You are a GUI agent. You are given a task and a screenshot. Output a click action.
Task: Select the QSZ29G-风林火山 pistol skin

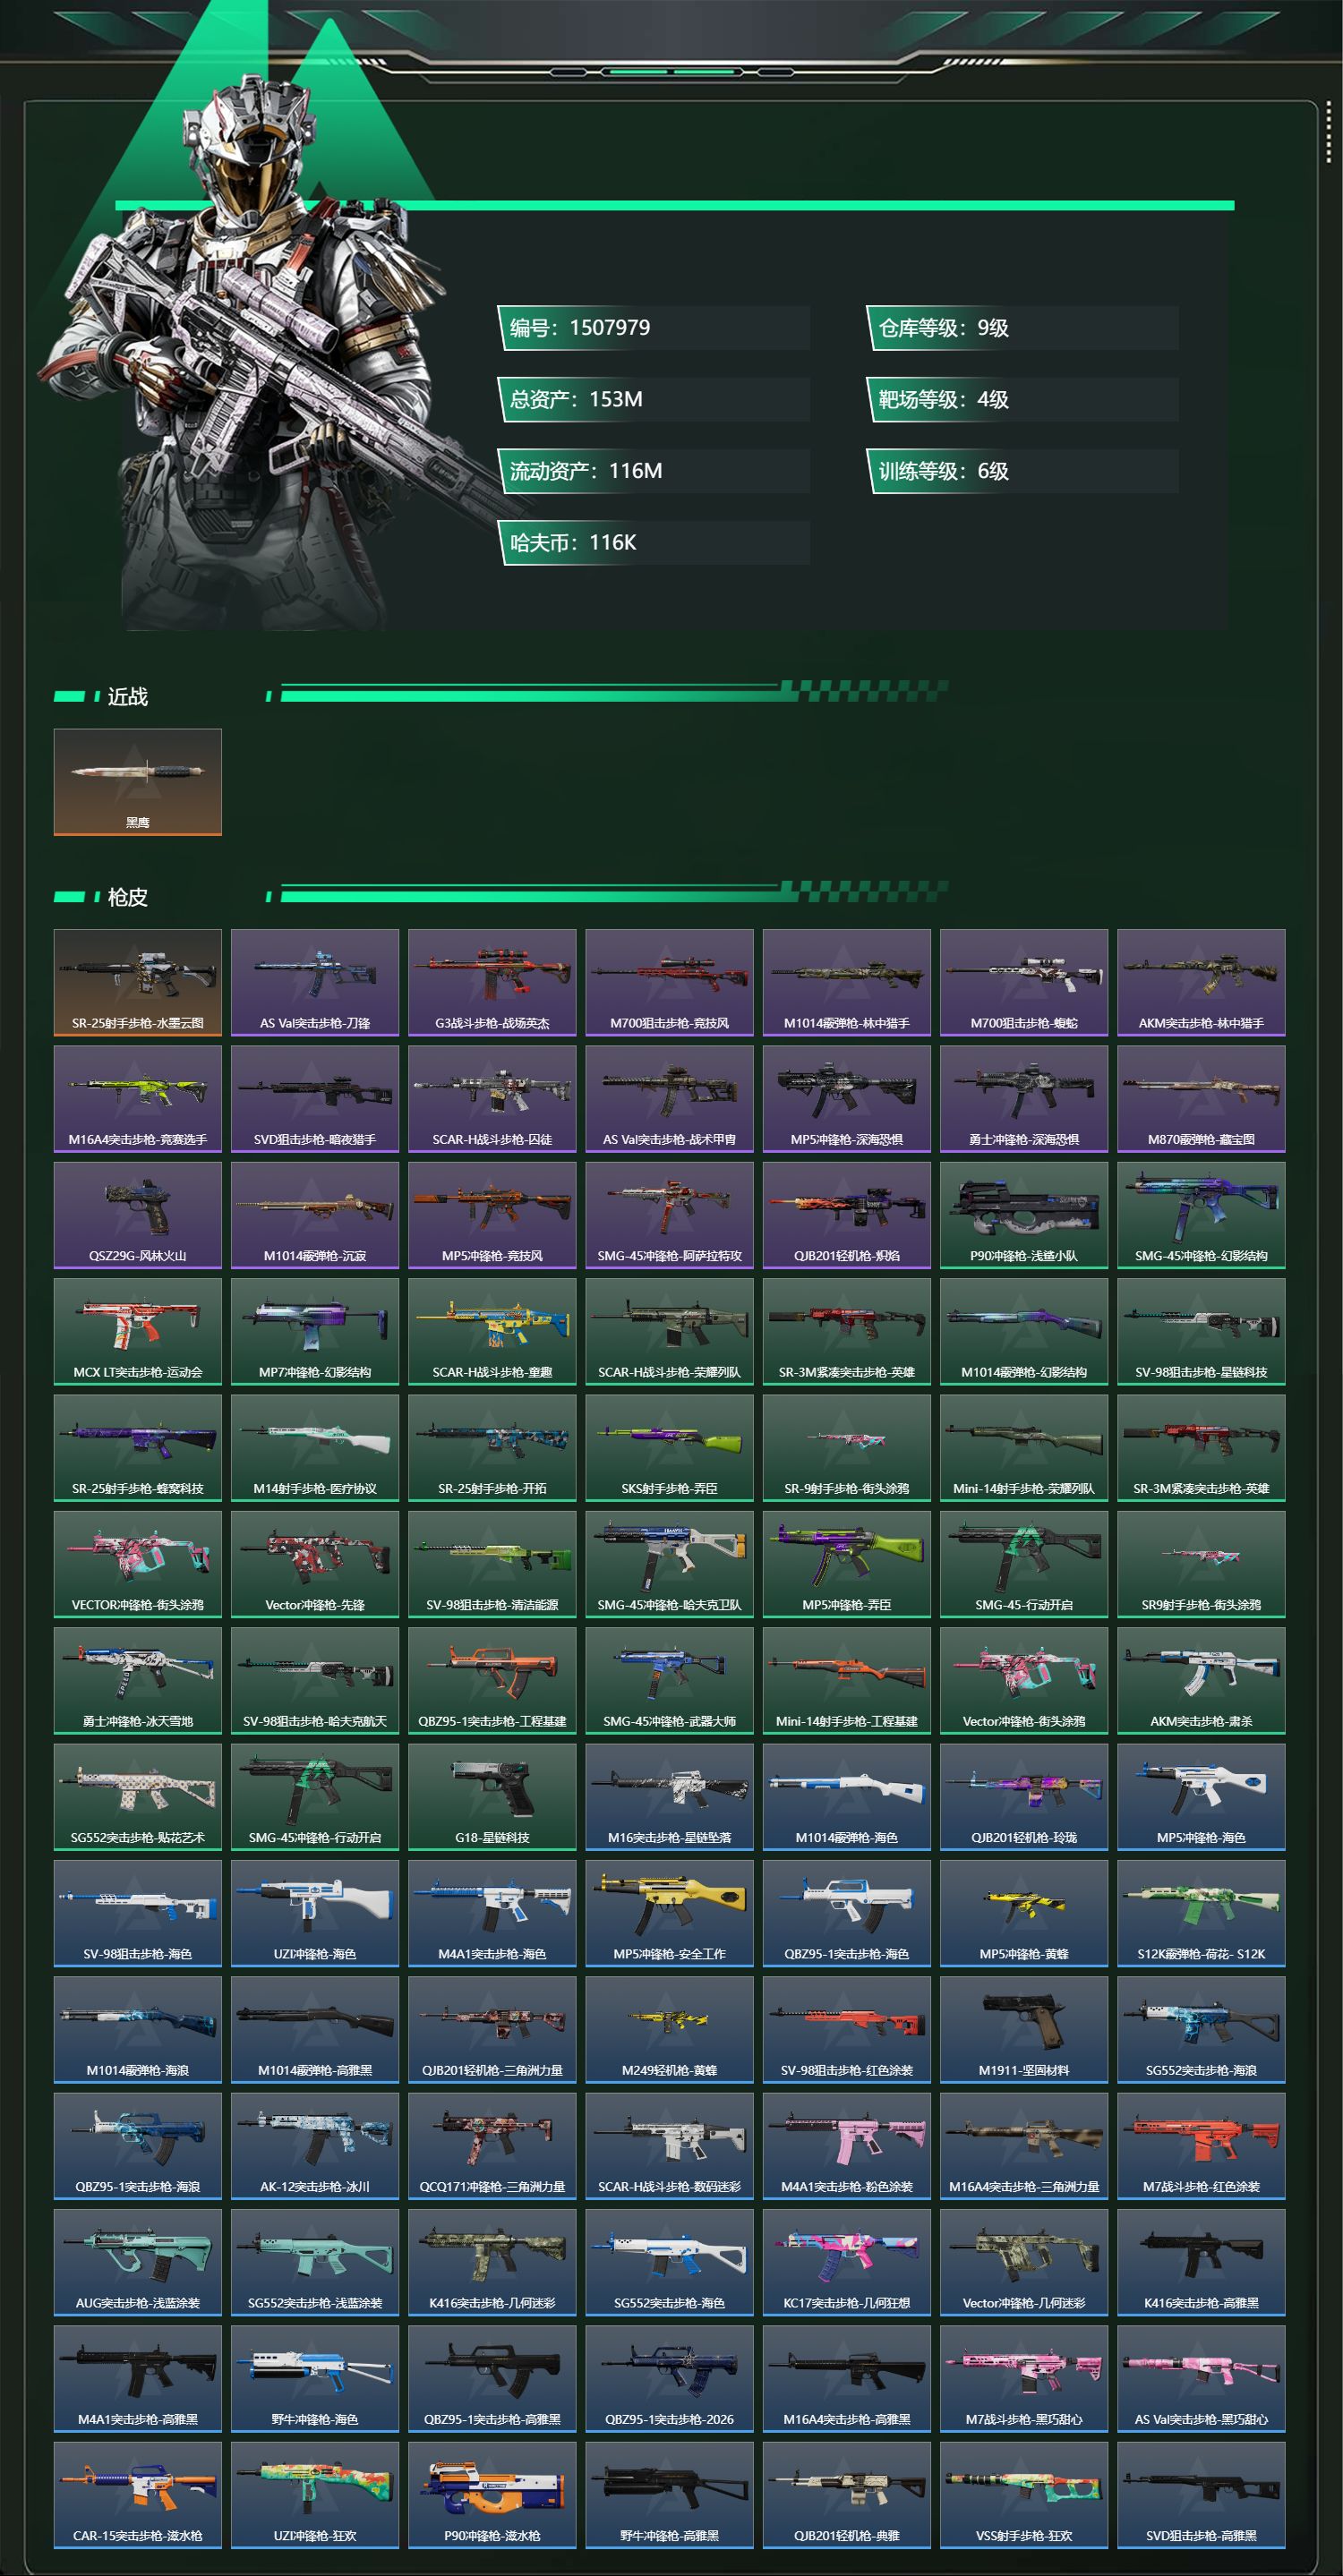pyautogui.click(x=138, y=1216)
